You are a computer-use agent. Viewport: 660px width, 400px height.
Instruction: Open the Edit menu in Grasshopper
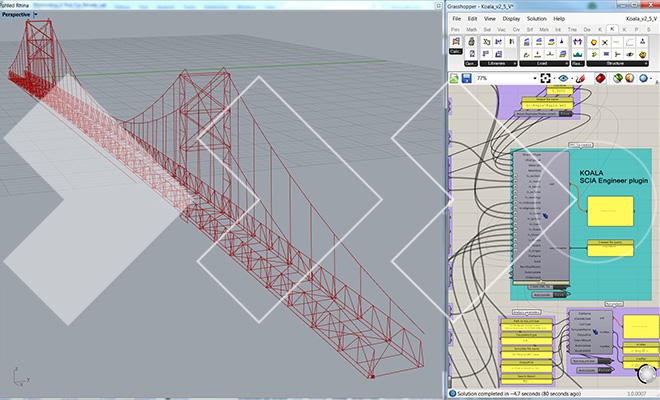(x=472, y=19)
